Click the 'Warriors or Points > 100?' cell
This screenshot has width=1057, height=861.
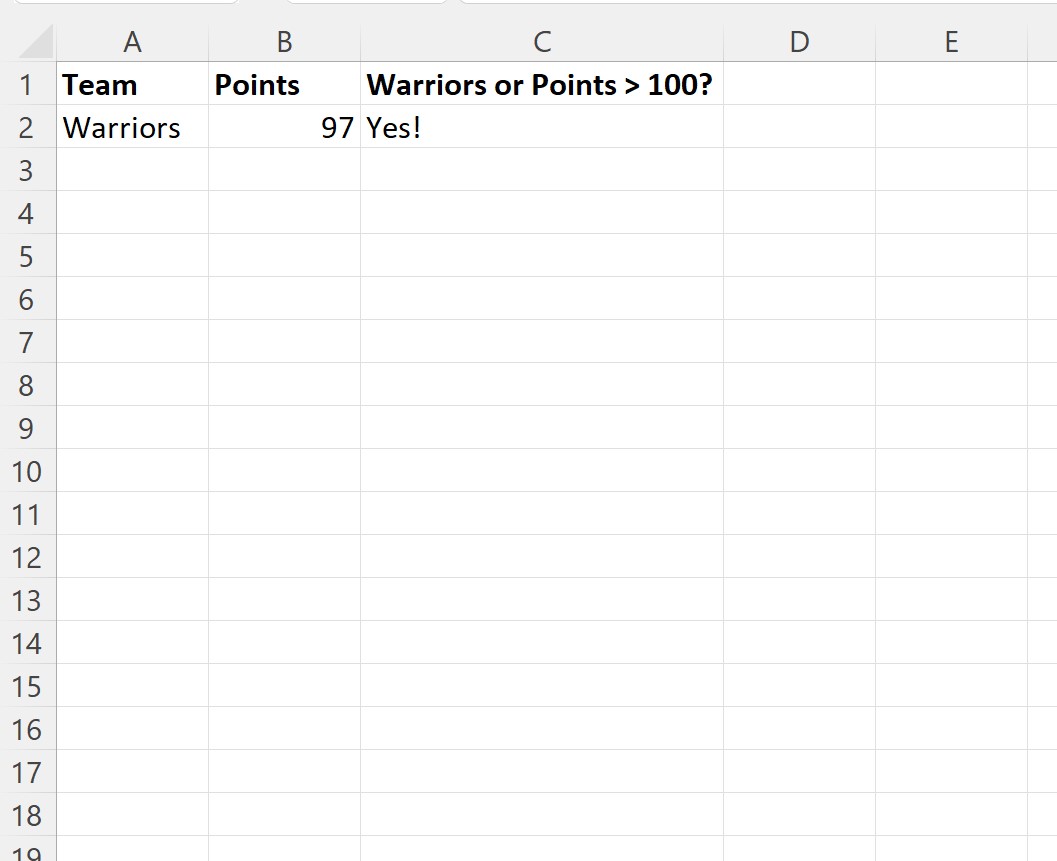click(x=542, y=85)
